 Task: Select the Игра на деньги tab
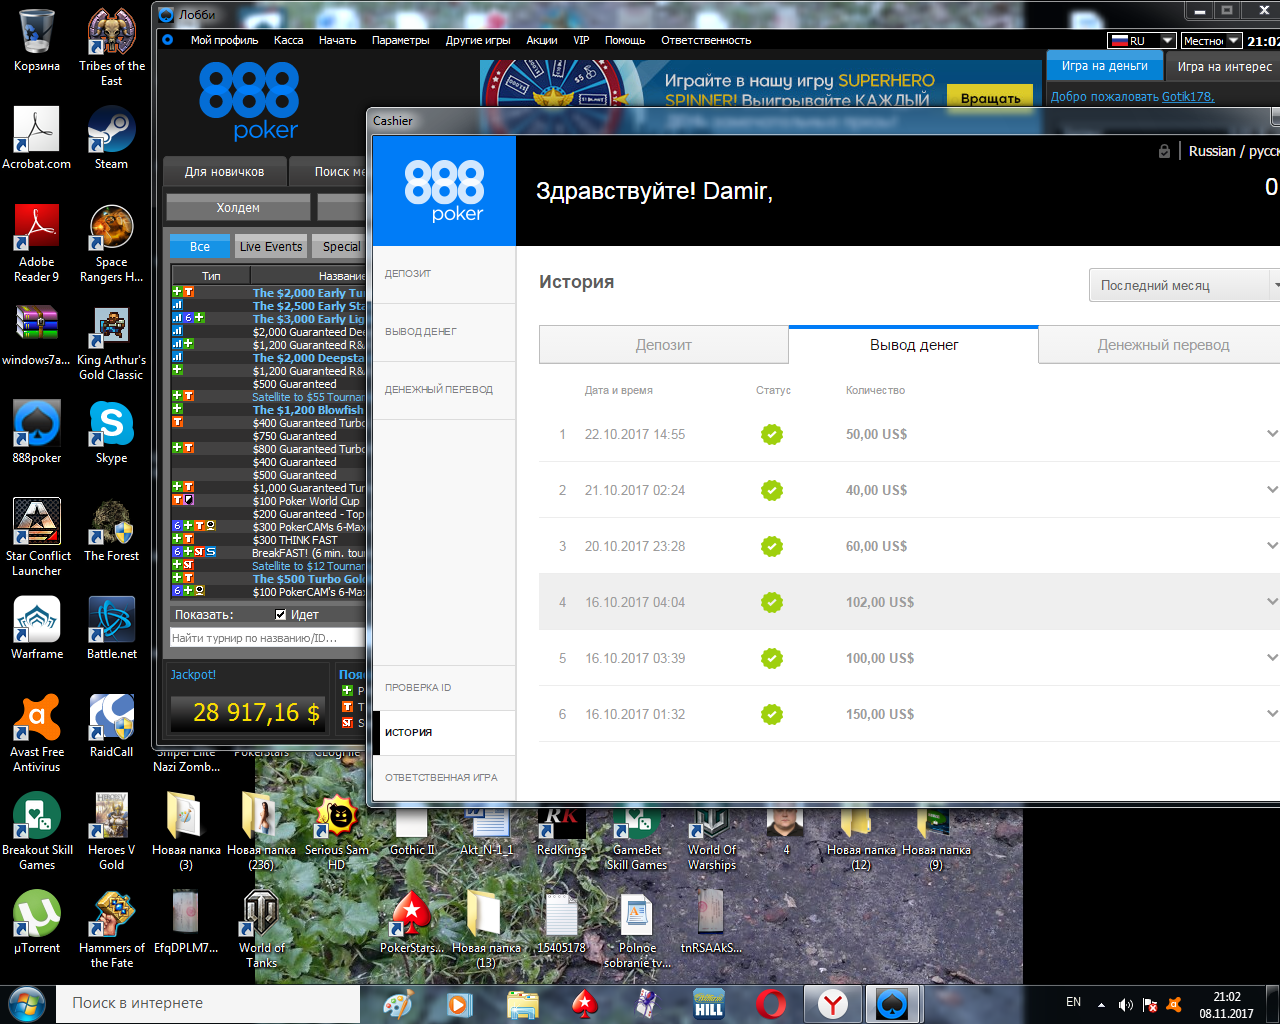click(1104, 66)
